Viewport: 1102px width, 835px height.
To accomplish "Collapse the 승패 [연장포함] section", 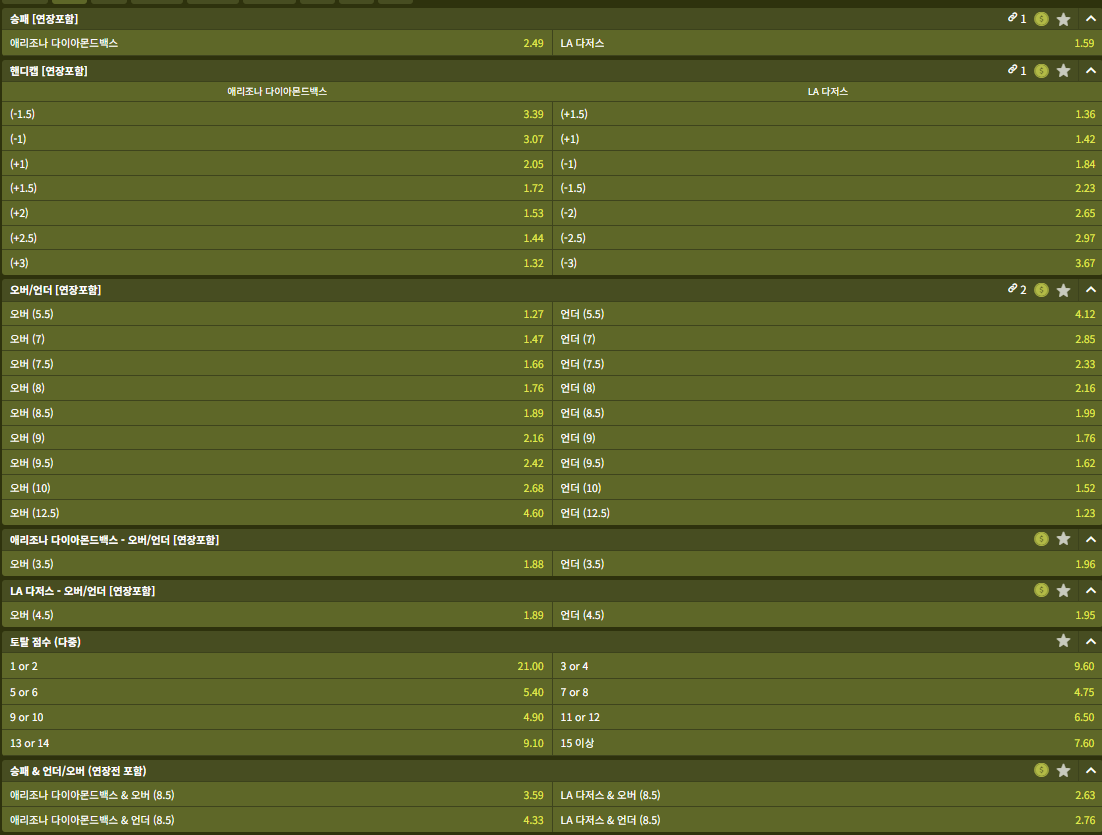I will coord(1091,19).
